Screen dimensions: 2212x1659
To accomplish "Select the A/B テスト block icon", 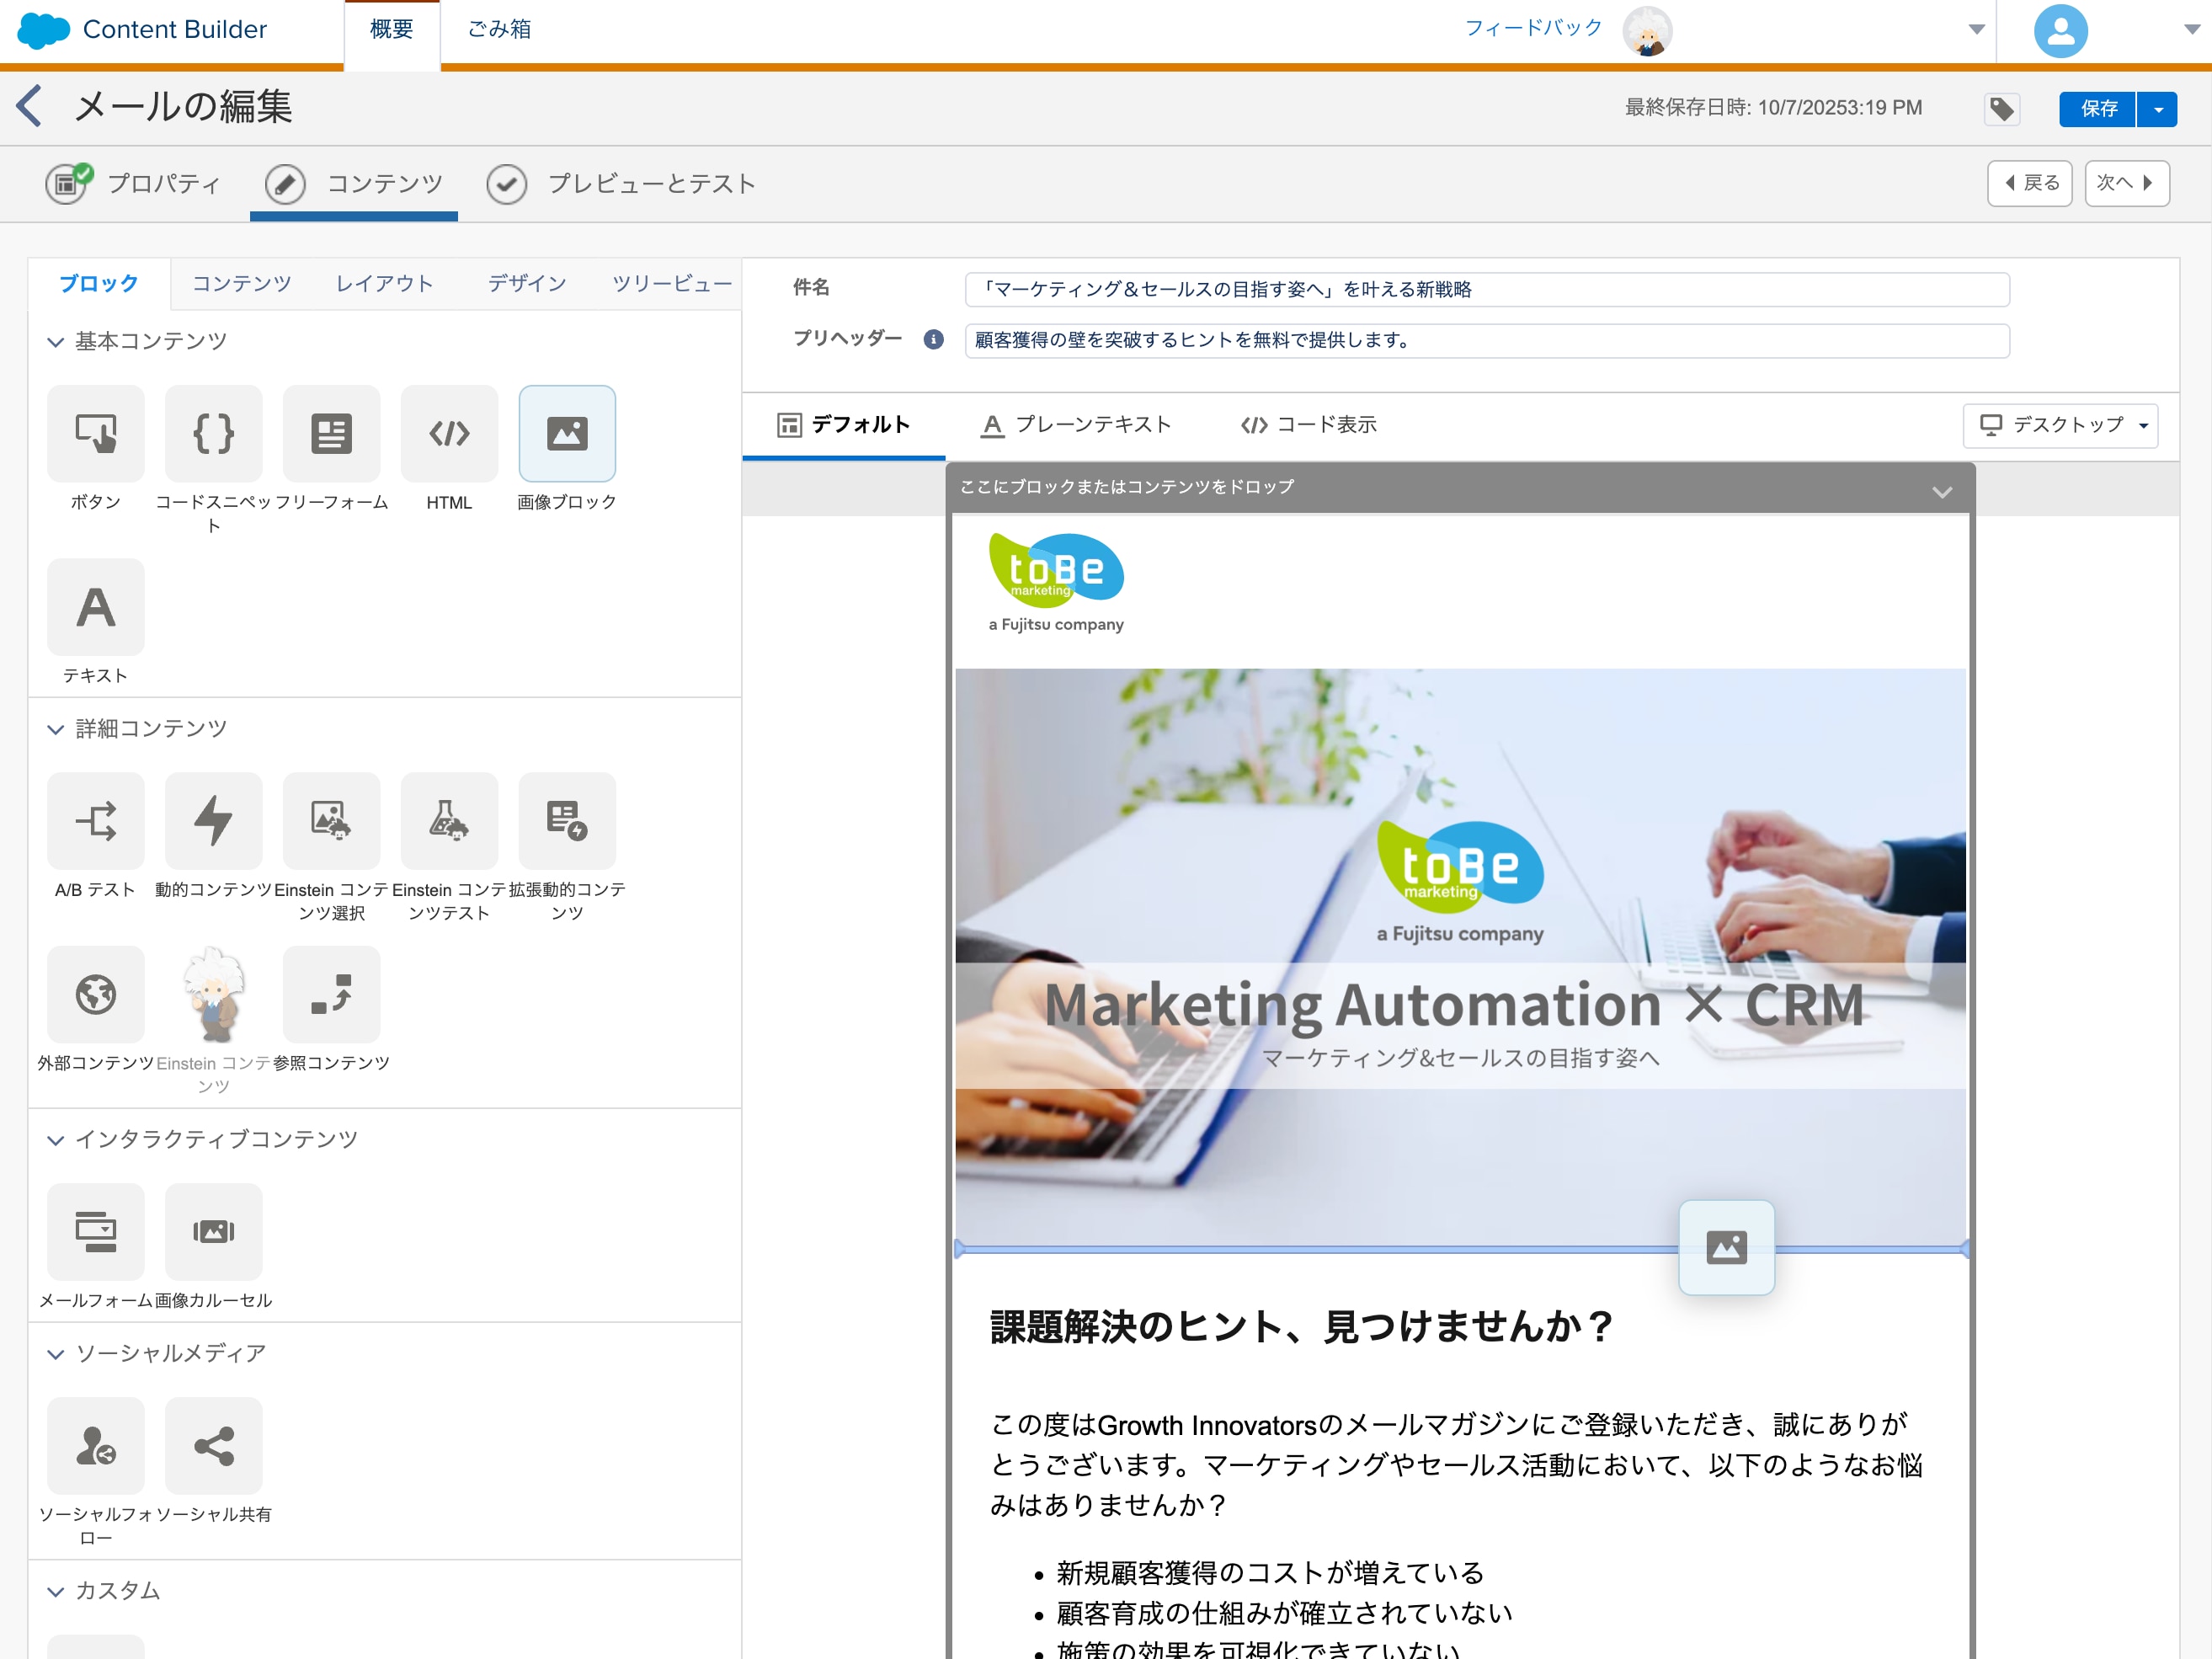I will pos(95,820).
